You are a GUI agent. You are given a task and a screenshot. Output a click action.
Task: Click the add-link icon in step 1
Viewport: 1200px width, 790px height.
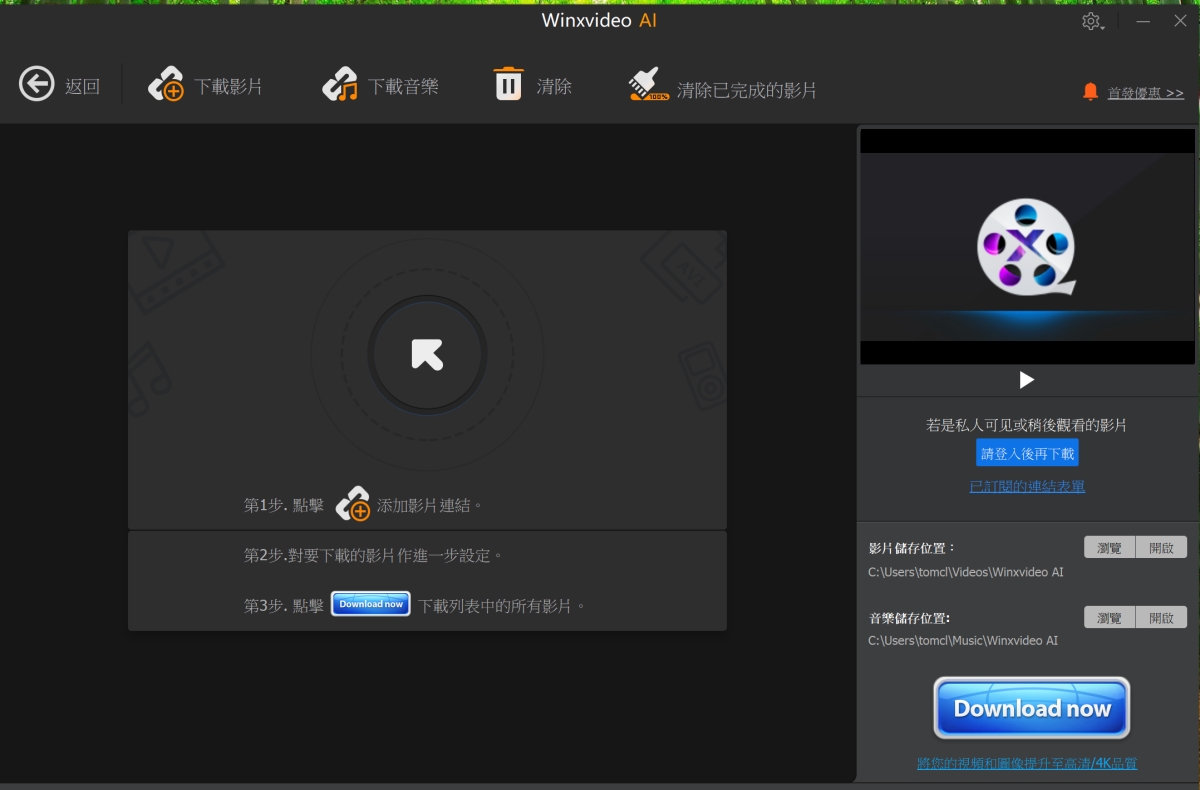(x=352, y=504)
